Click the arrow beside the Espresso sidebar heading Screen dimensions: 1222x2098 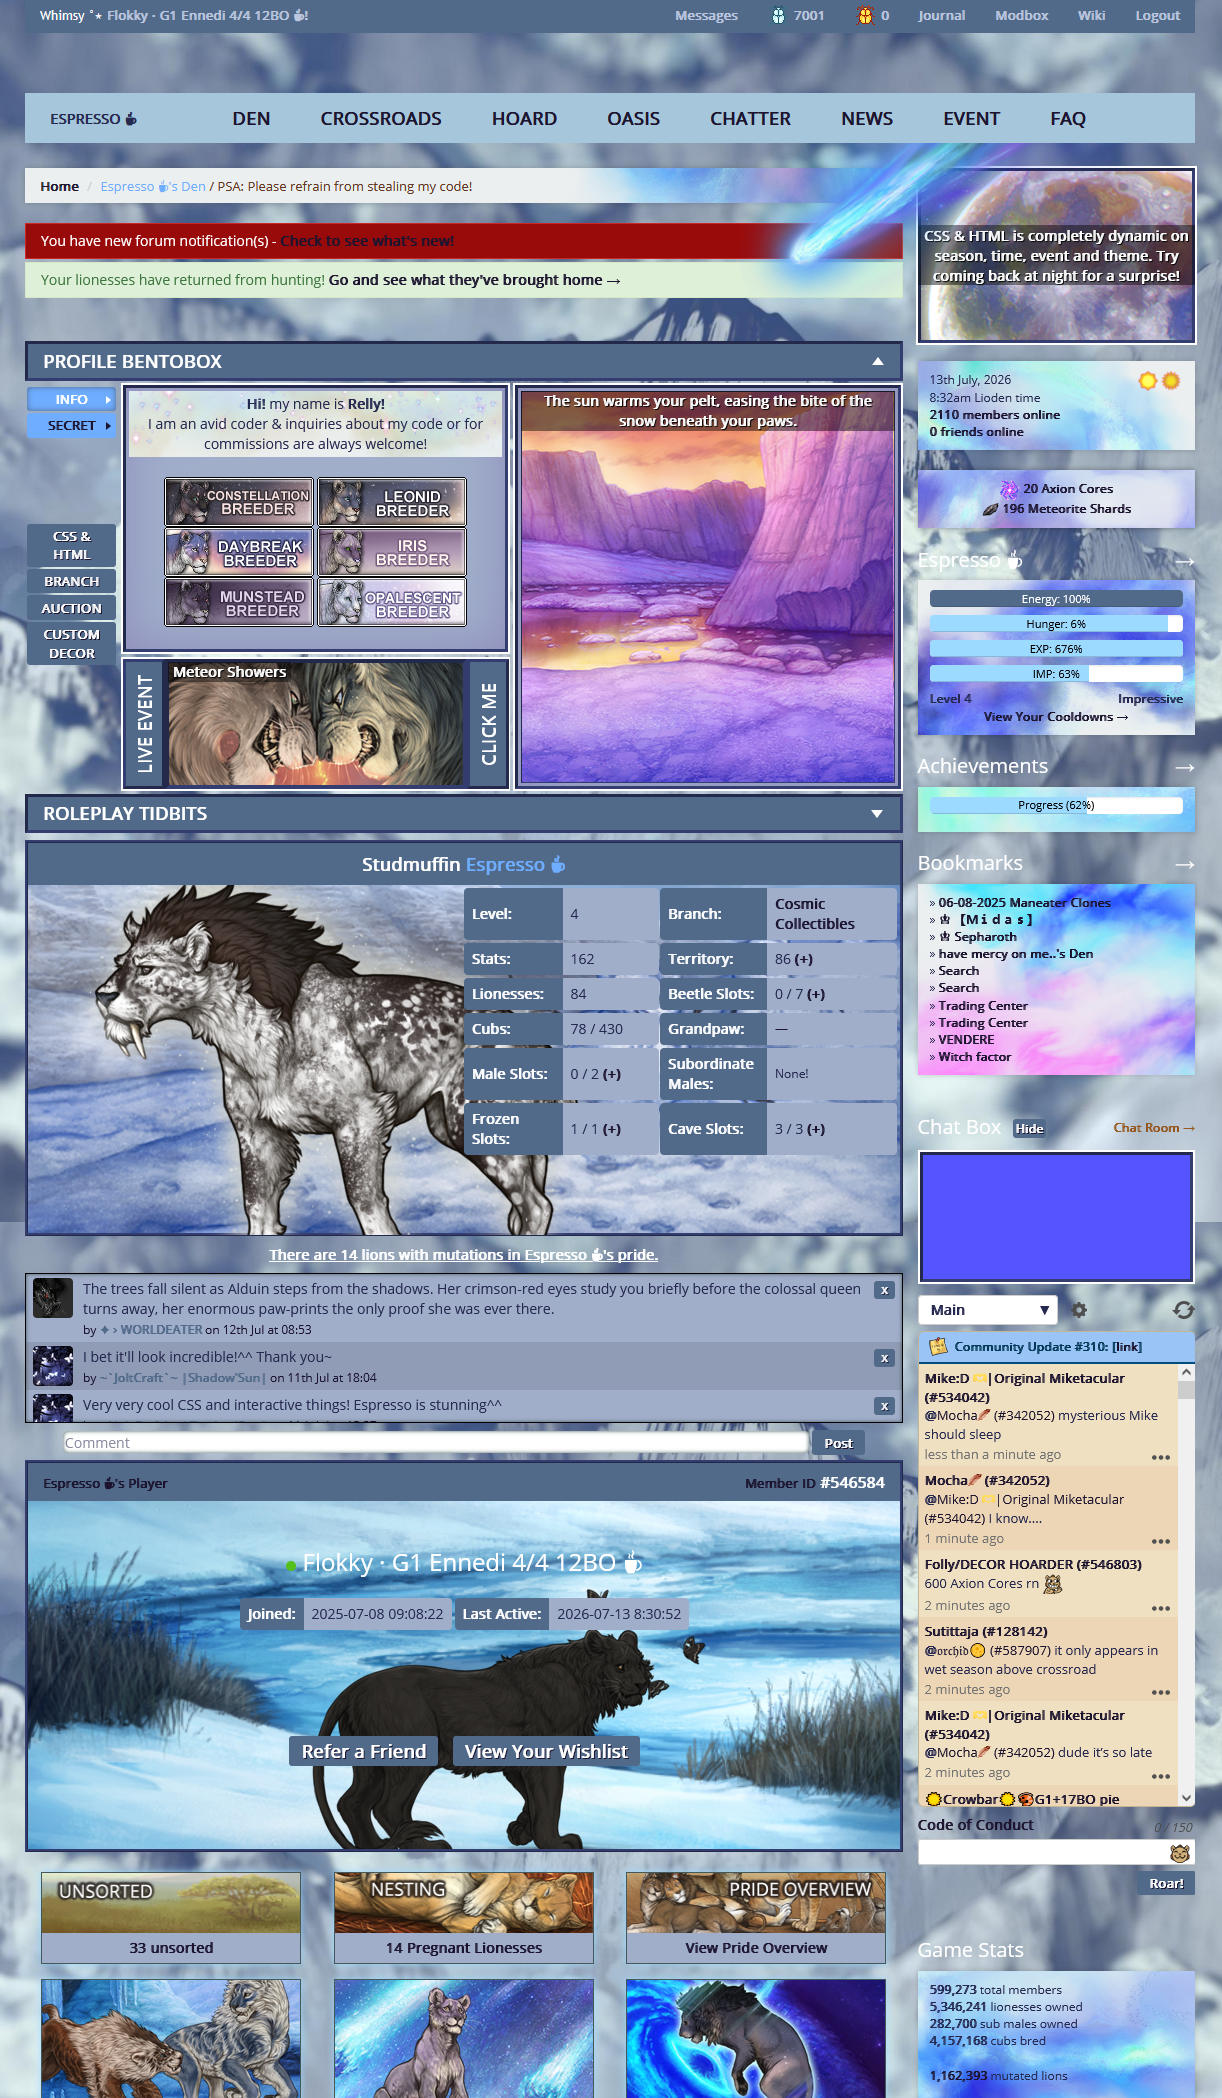coord(1185,562)
